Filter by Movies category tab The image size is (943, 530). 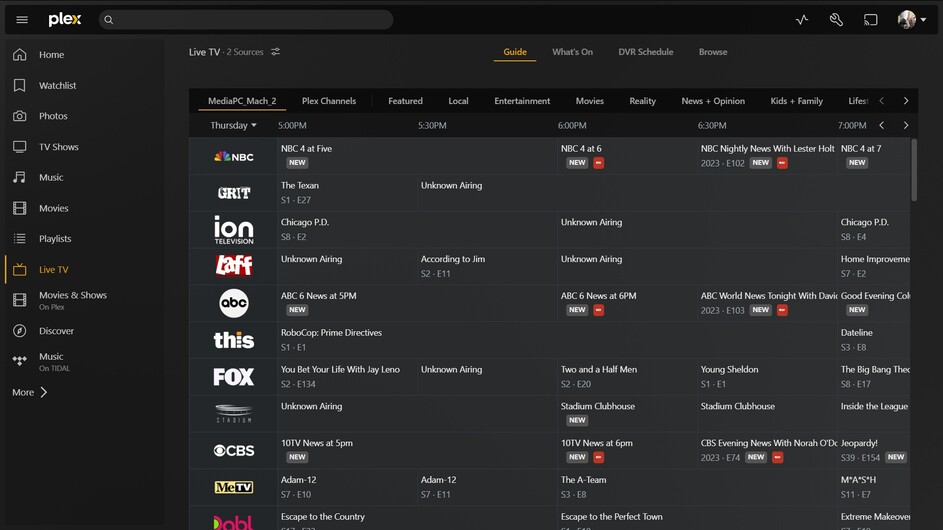(589, 101)
